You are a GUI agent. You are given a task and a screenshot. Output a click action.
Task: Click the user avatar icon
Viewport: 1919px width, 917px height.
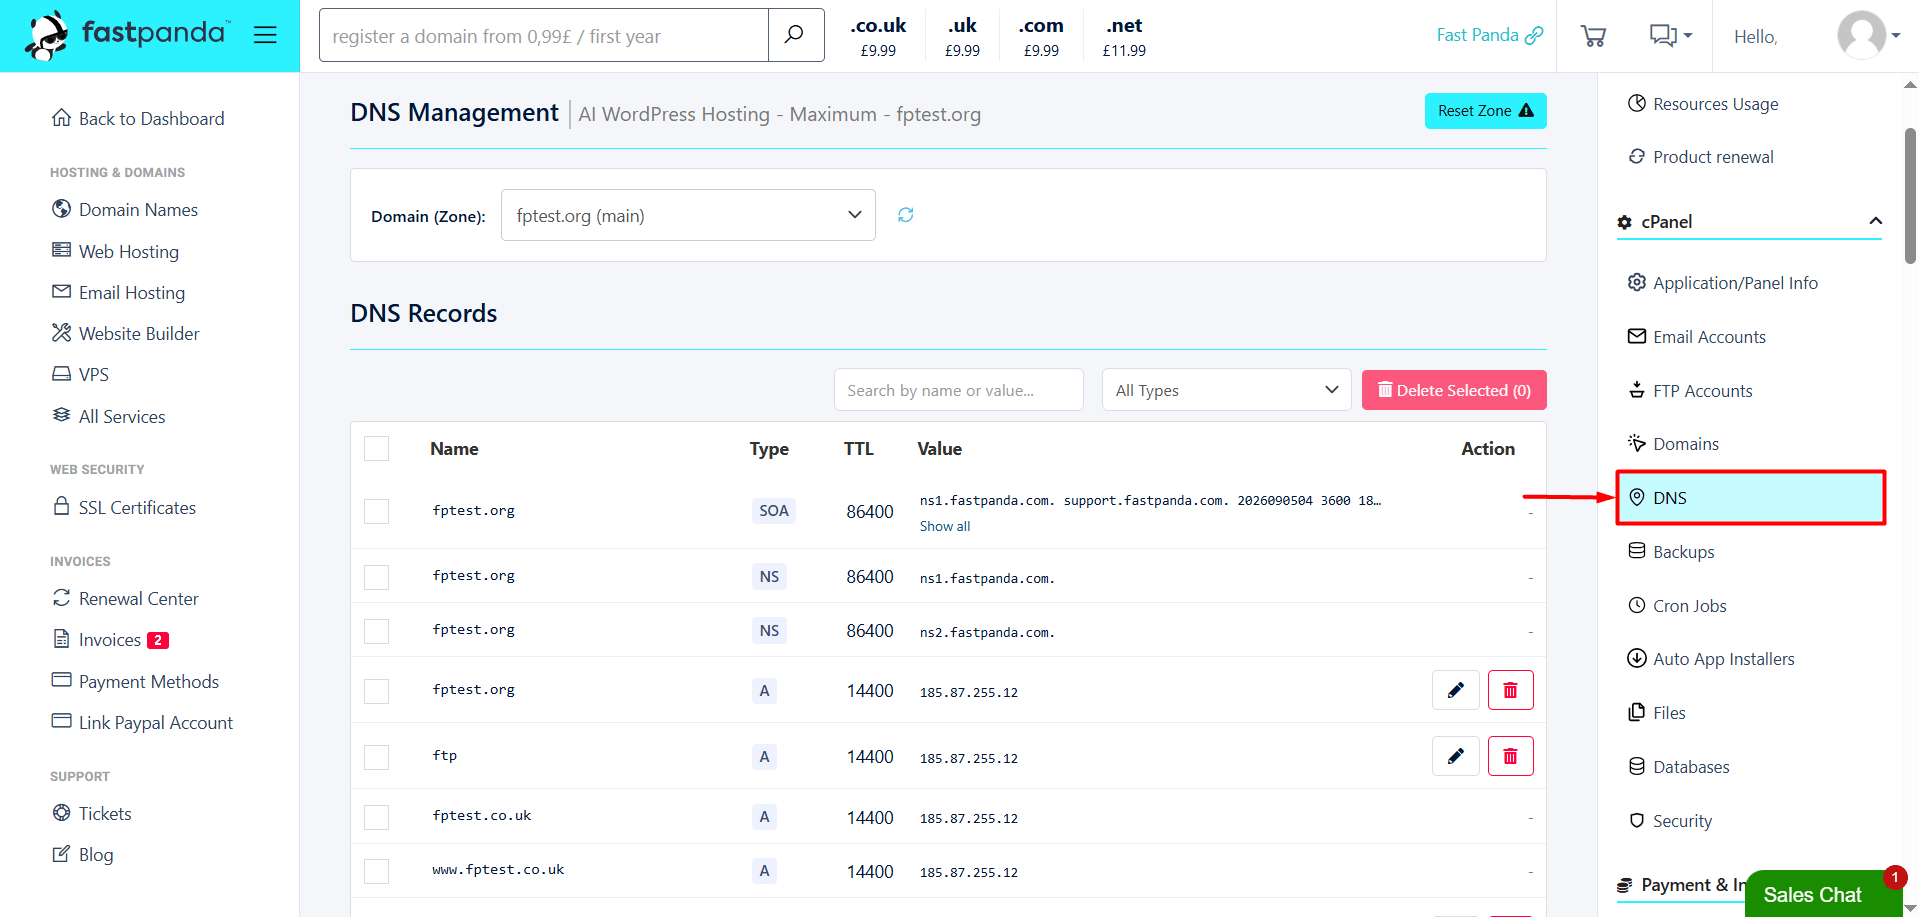click(1861, 35)
